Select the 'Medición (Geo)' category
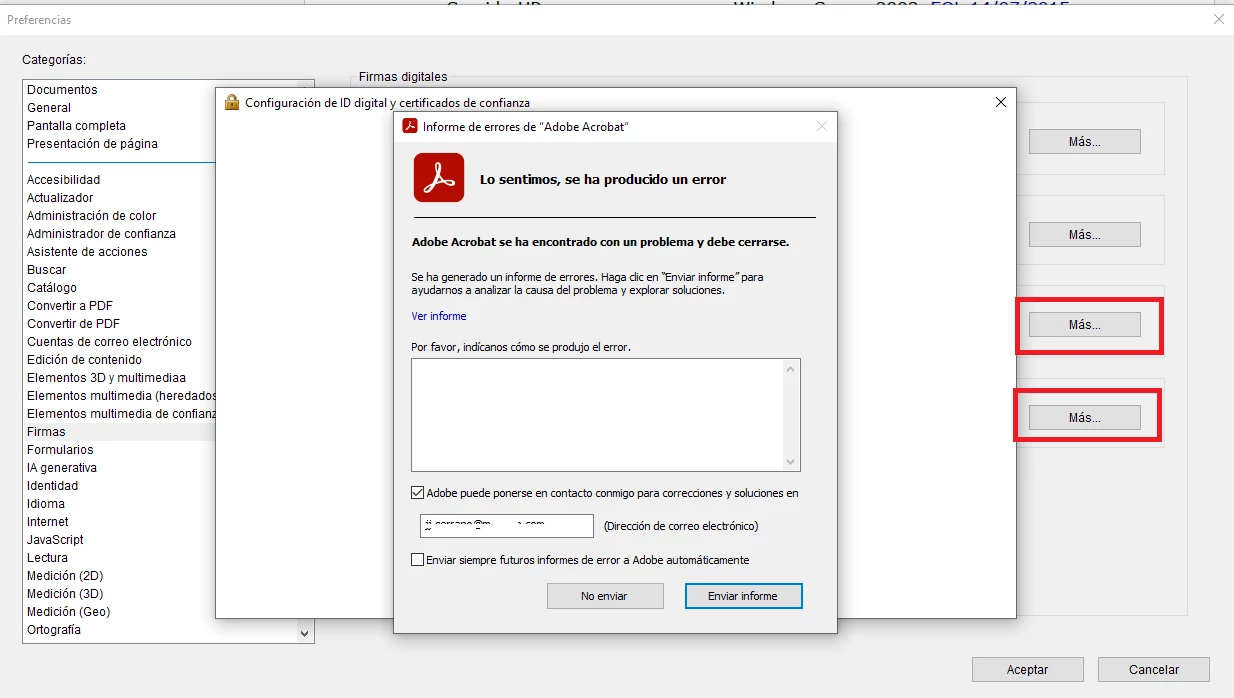This screenshot has width=1234, height=698. tap(68, 612)
